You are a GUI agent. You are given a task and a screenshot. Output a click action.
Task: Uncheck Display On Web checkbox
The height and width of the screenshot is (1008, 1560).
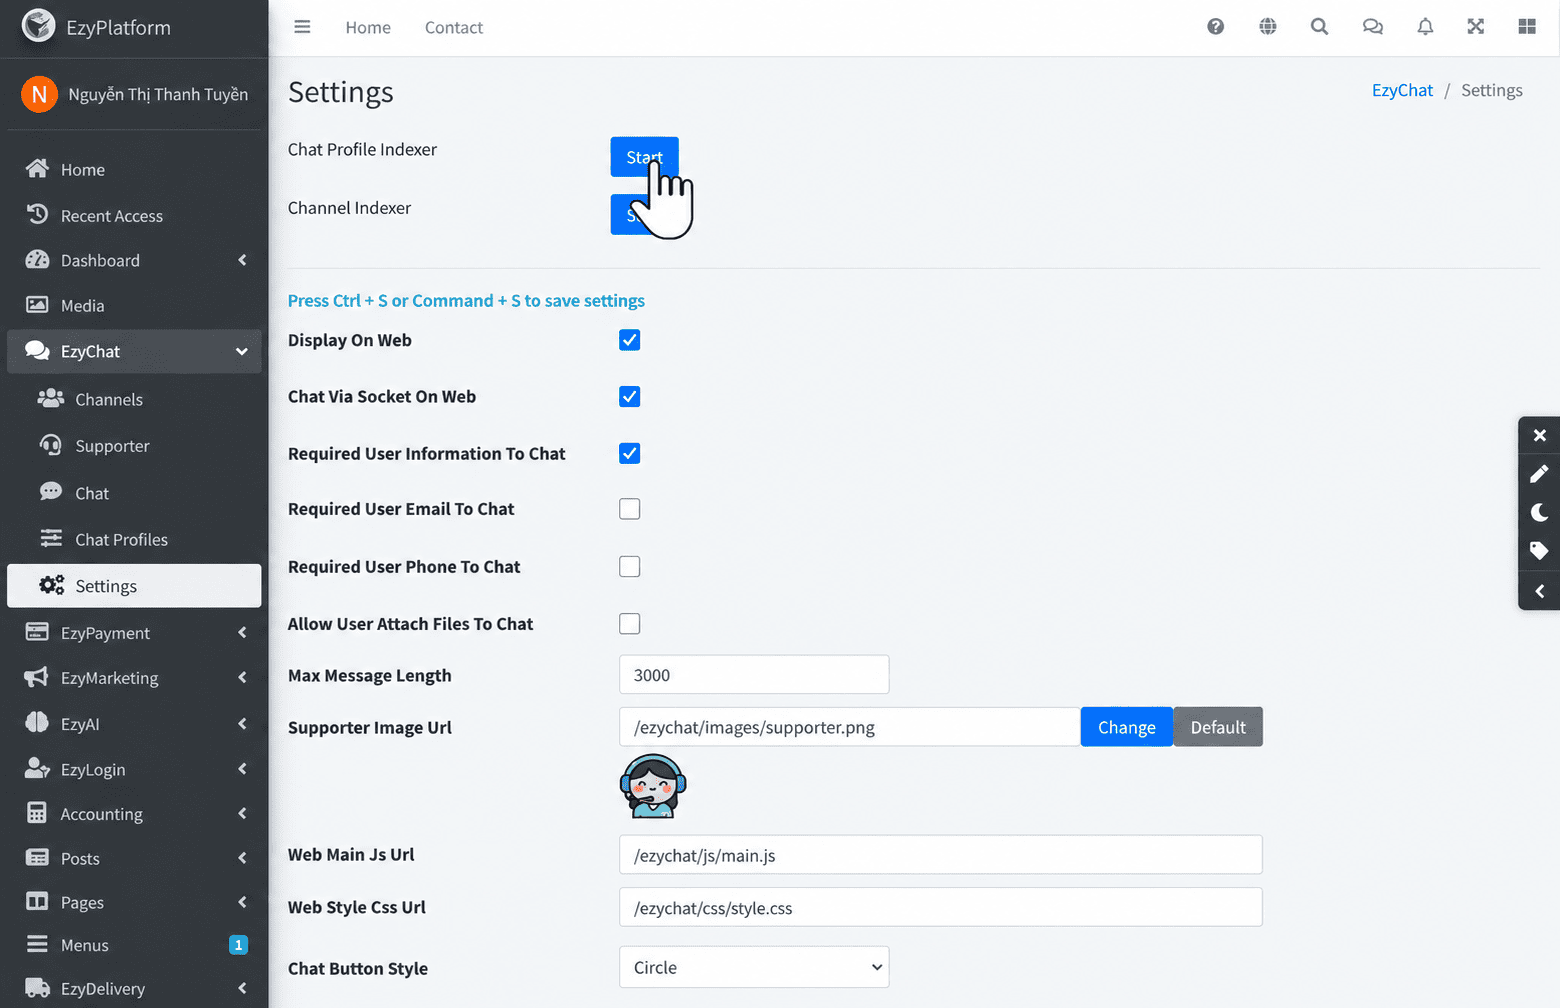click(x=630, y=340)
